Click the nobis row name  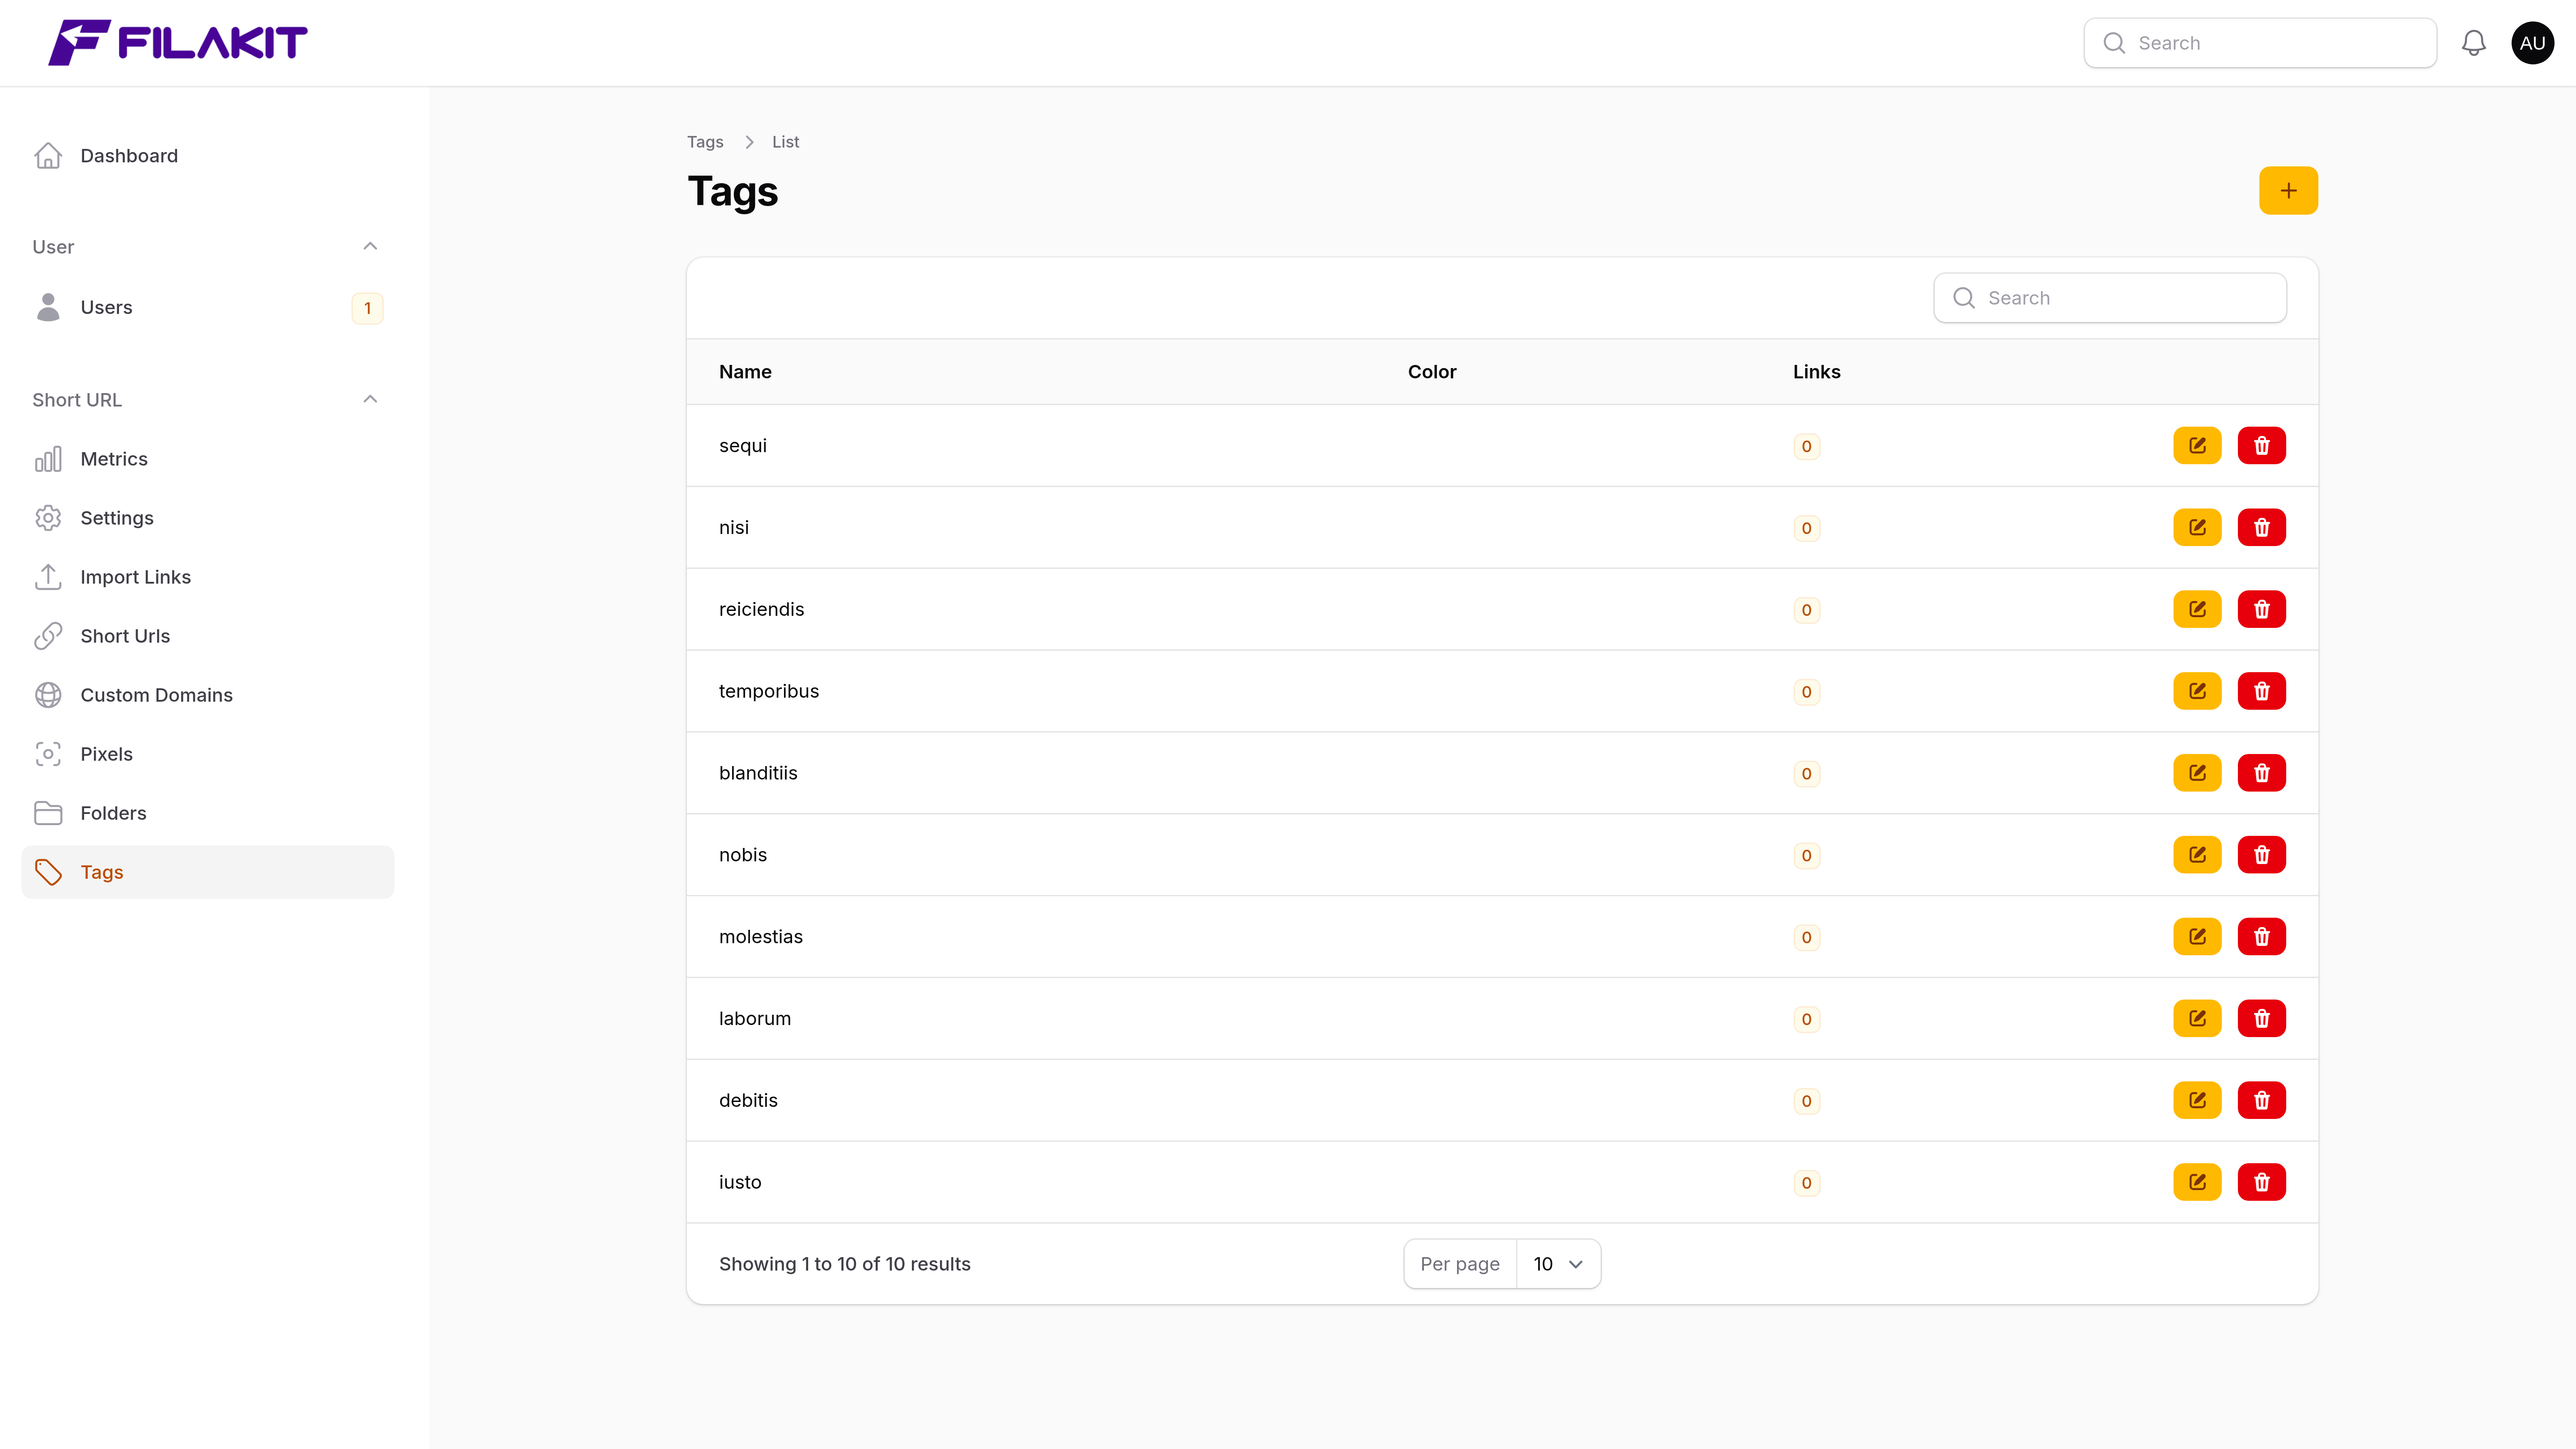[743, 856]
